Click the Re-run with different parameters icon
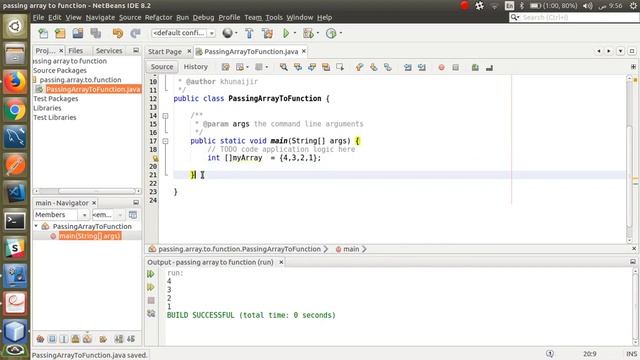The image size is (640, 360). click(151, 287)
